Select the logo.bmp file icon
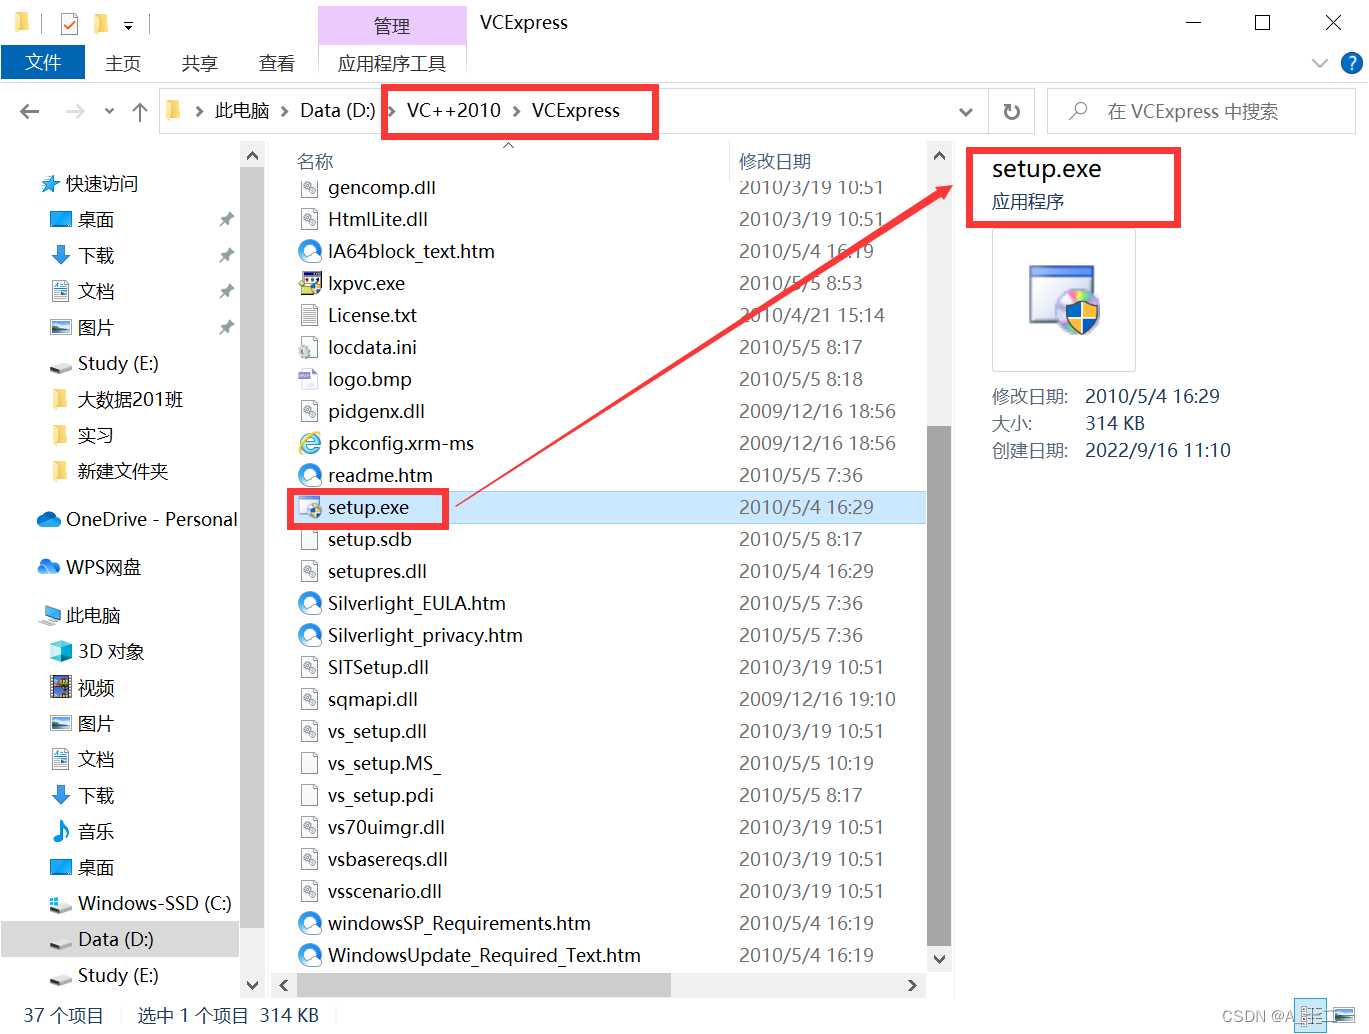This screenshot has height=1034, width=1369. [310, 379]
